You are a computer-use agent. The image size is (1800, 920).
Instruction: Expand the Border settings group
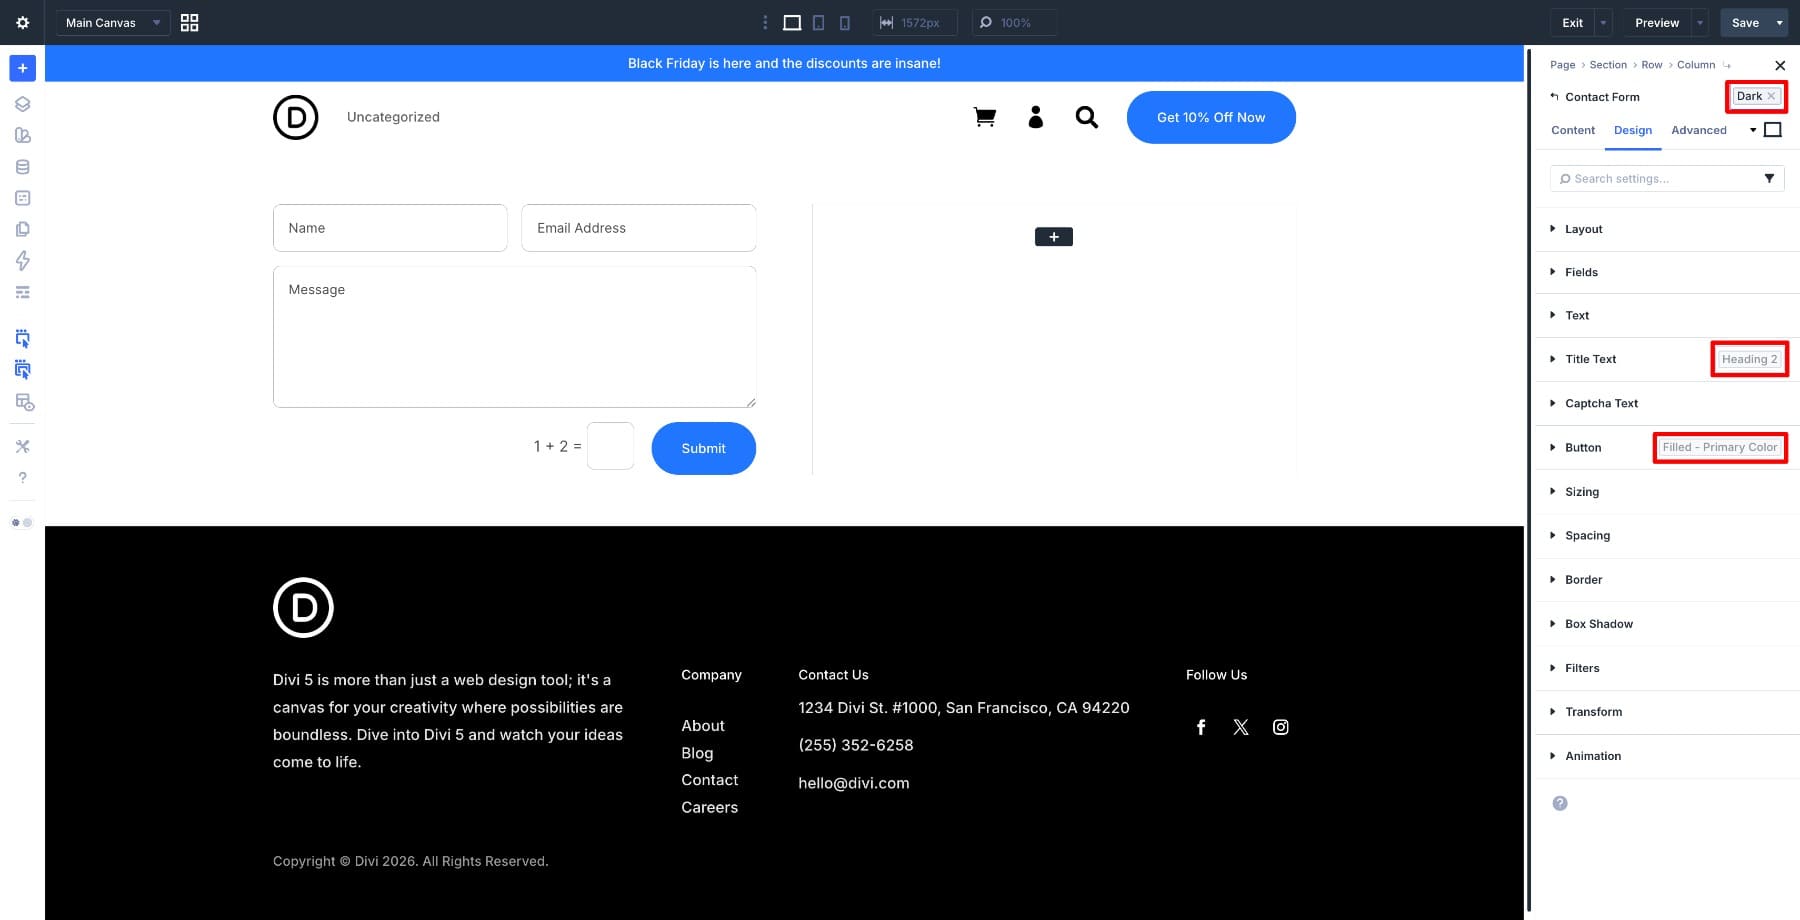coord(1667,579)
